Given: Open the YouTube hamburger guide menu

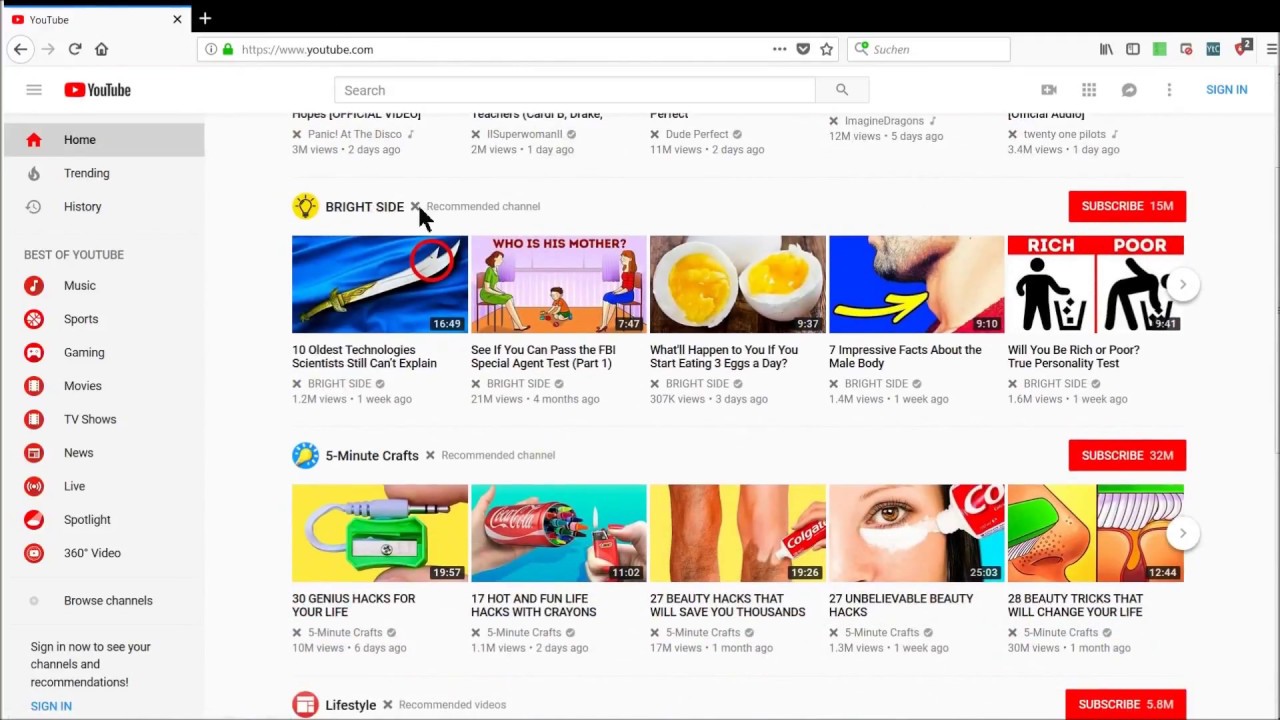Looking at the screenshot, I should pos(34,90).
